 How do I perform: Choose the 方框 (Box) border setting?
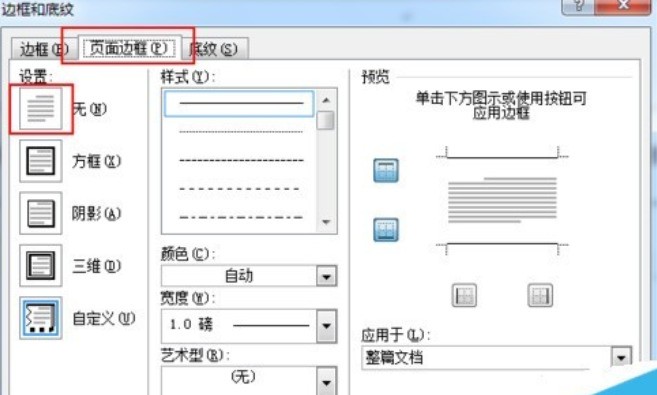[x=41, y=161]
